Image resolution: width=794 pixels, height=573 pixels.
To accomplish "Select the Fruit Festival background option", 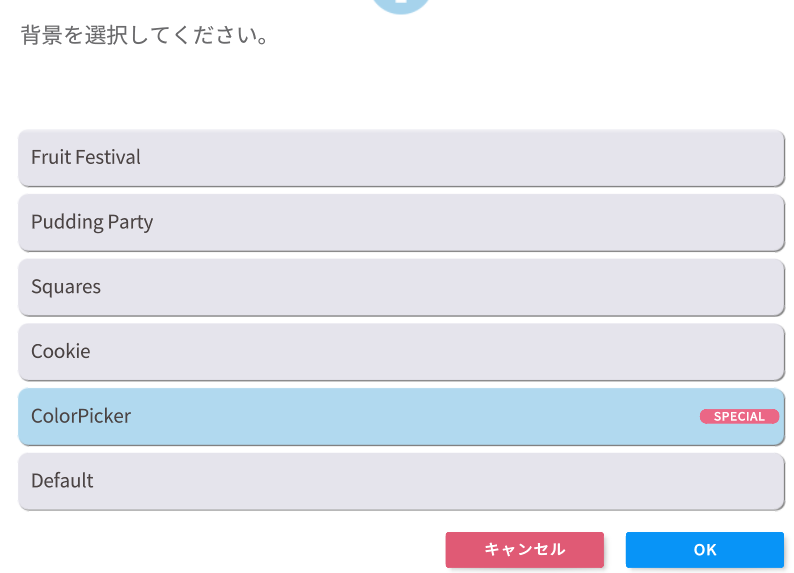I will 401,158.
